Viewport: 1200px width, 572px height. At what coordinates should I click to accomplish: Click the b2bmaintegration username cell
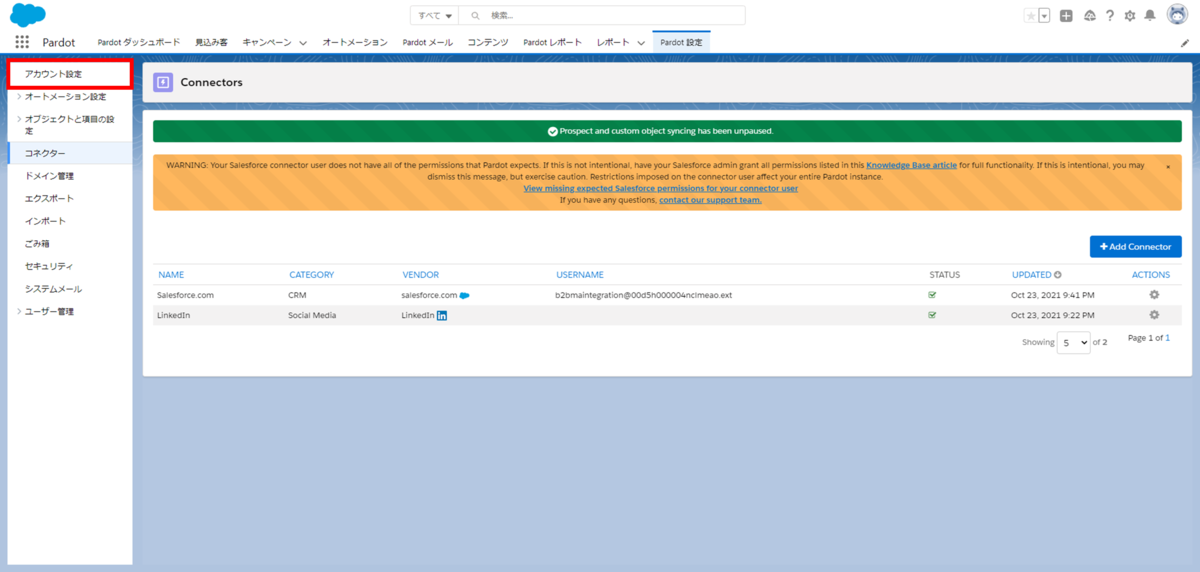point(644,296)
